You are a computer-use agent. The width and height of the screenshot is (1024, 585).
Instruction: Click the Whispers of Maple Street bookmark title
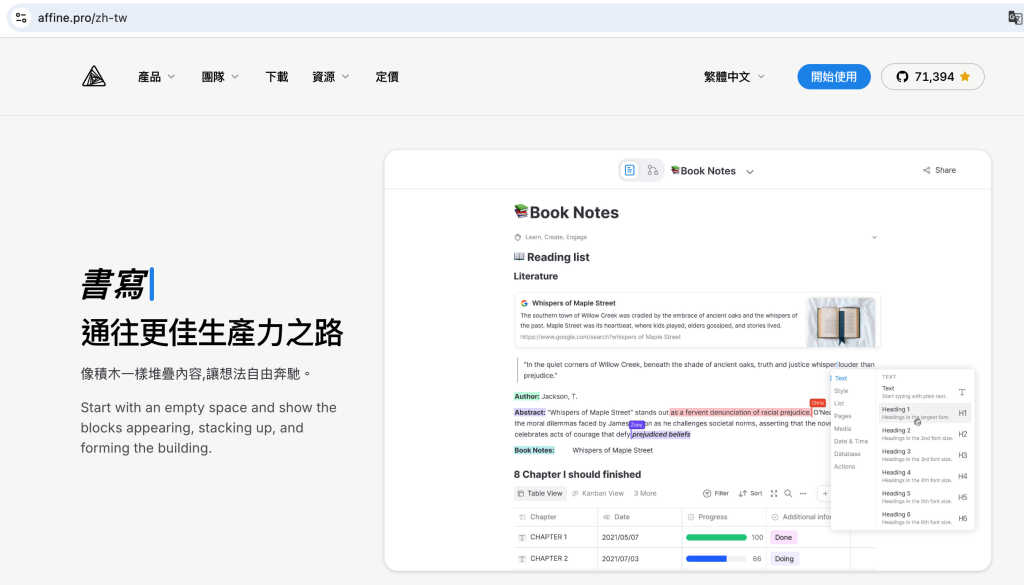point(573,303)
